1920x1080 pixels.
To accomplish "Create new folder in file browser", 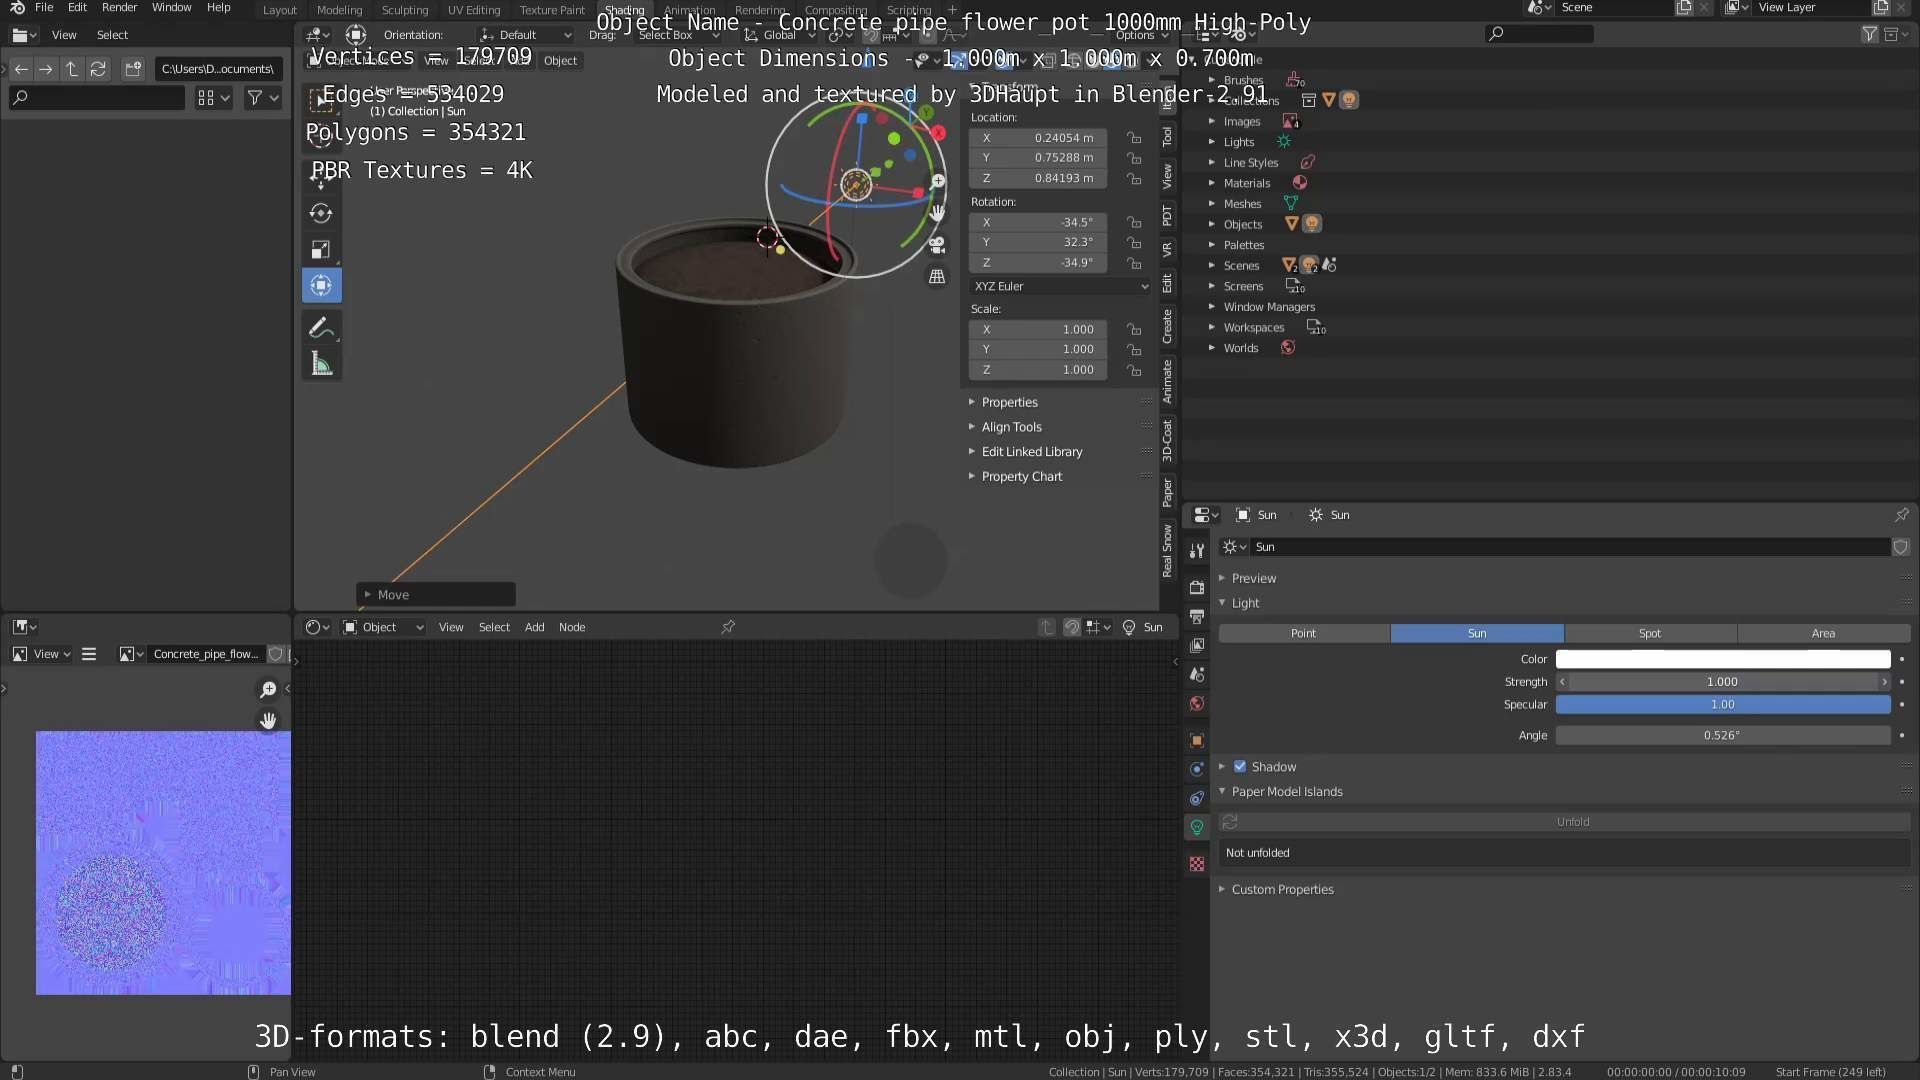I will click(x=133, y=69).
